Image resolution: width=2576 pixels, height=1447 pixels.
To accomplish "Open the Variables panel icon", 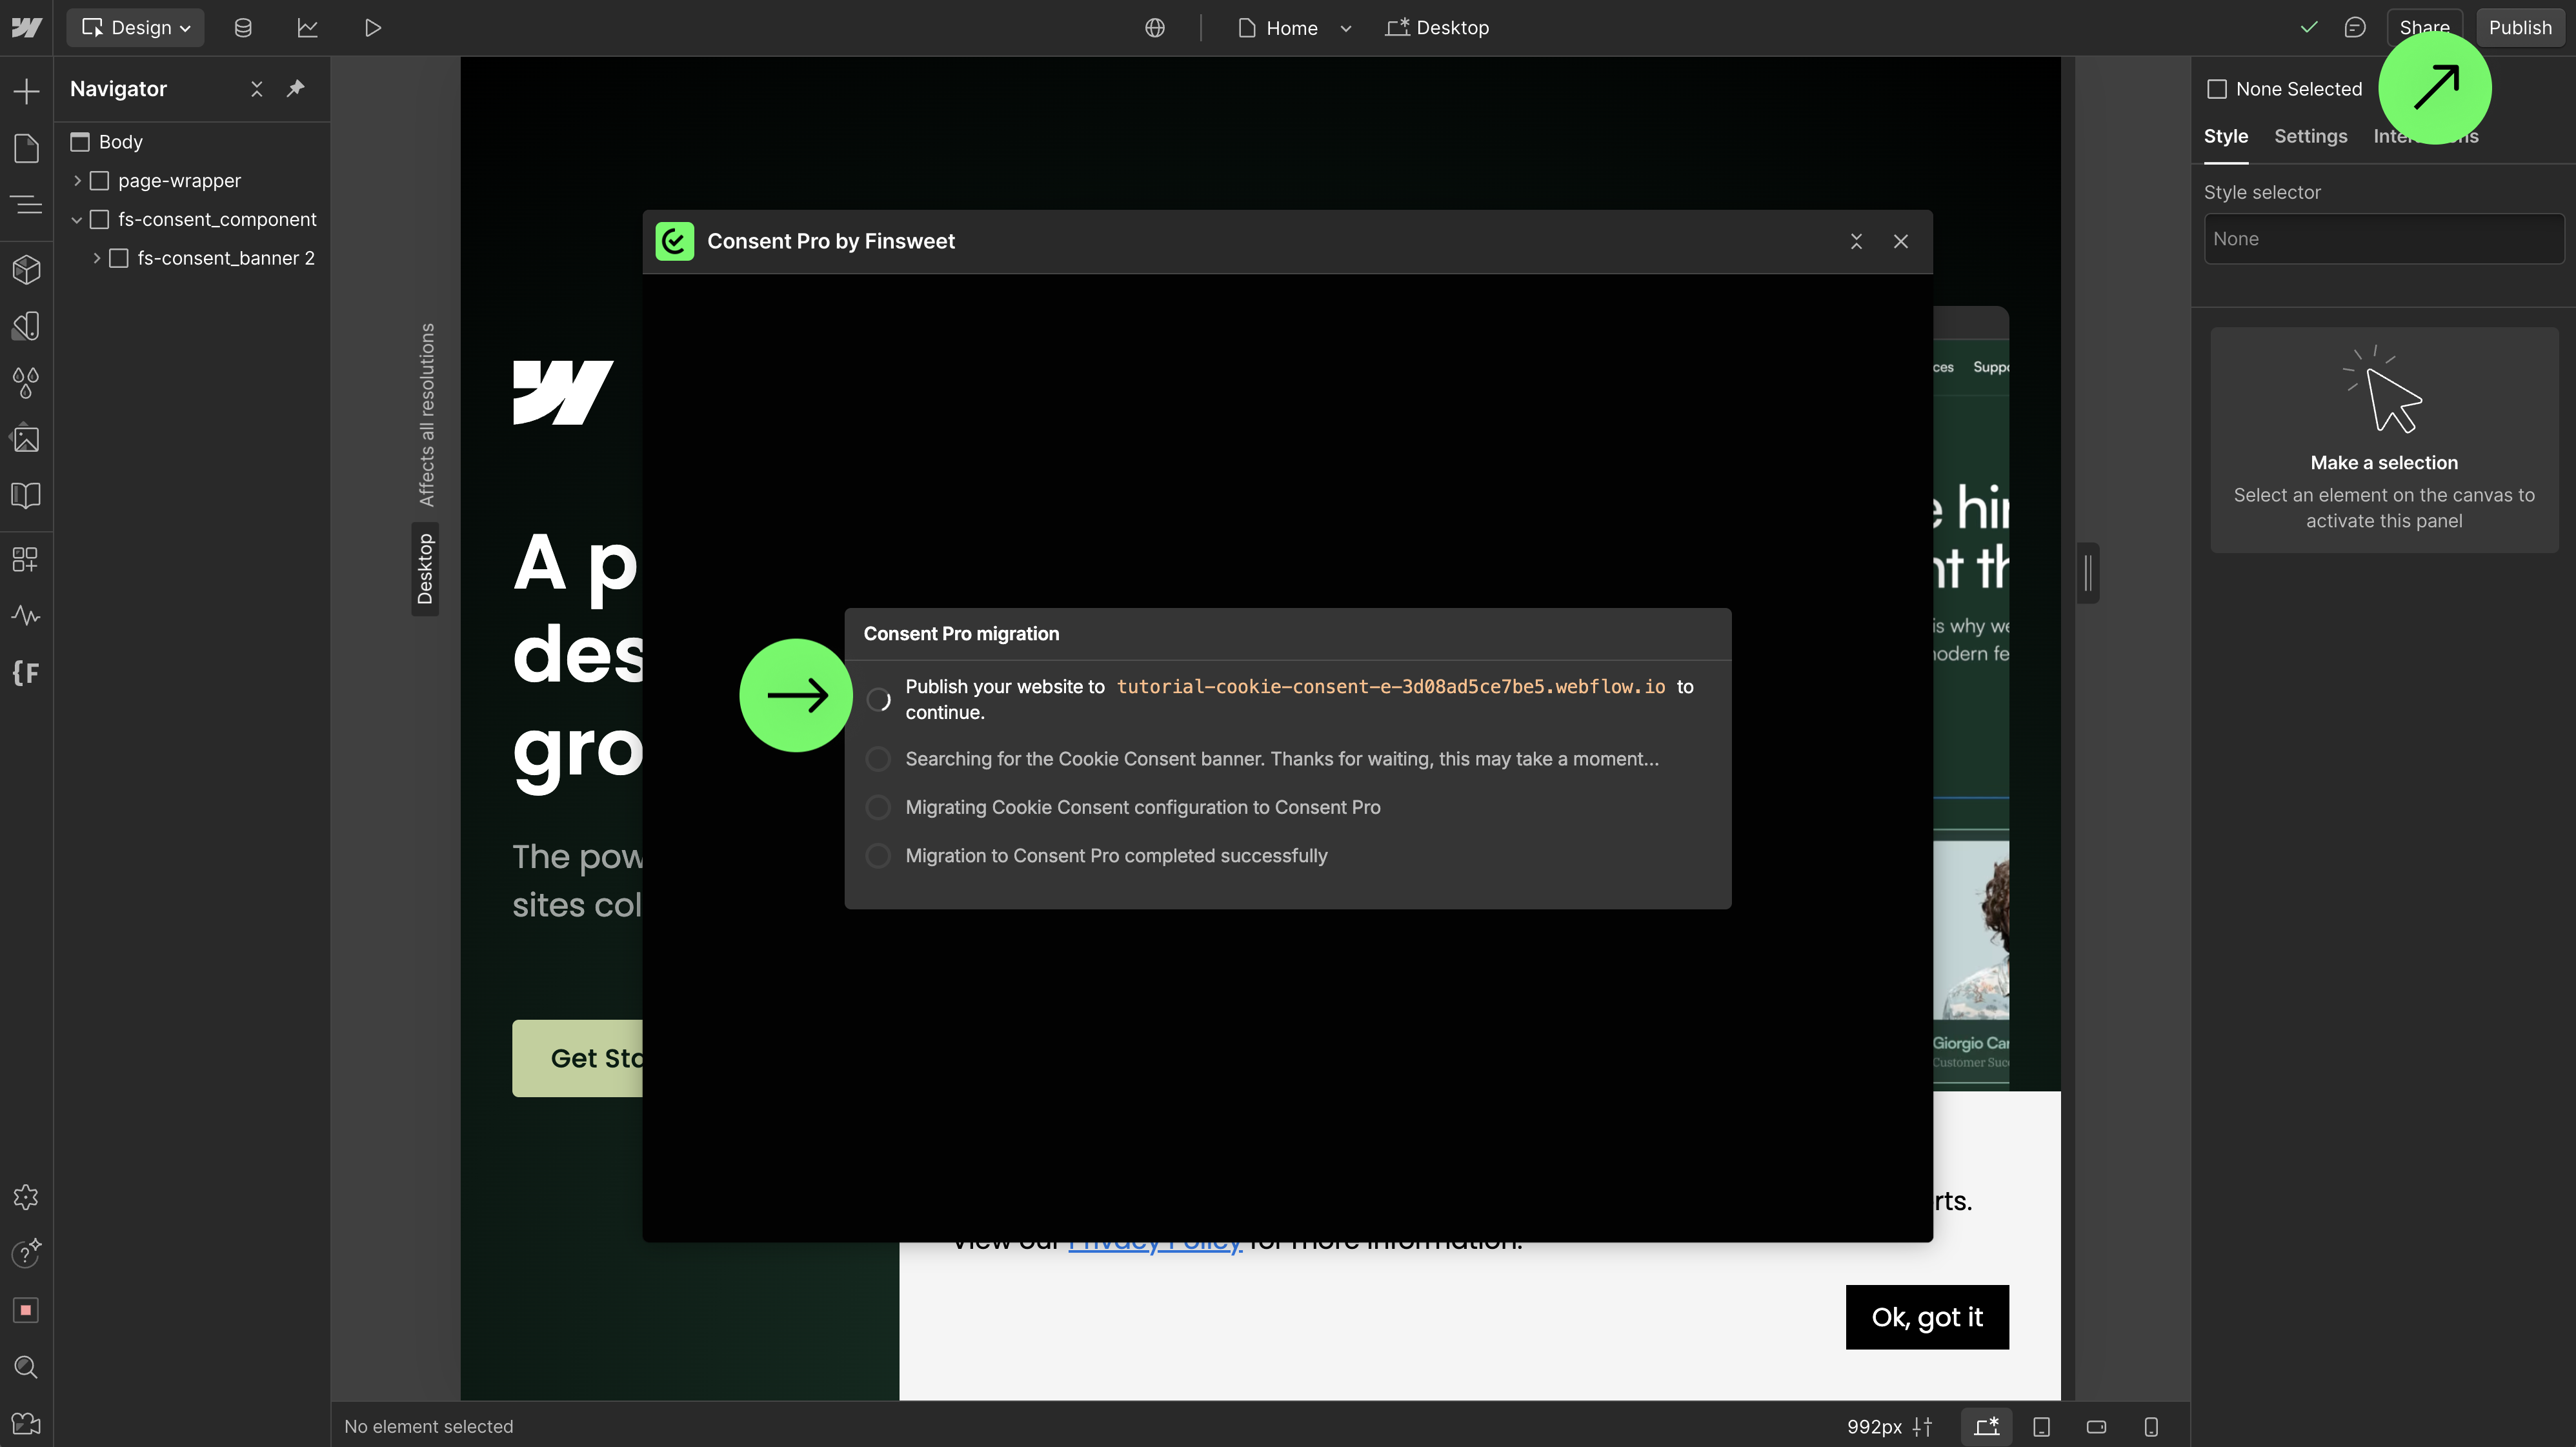I will click(27, 325).
